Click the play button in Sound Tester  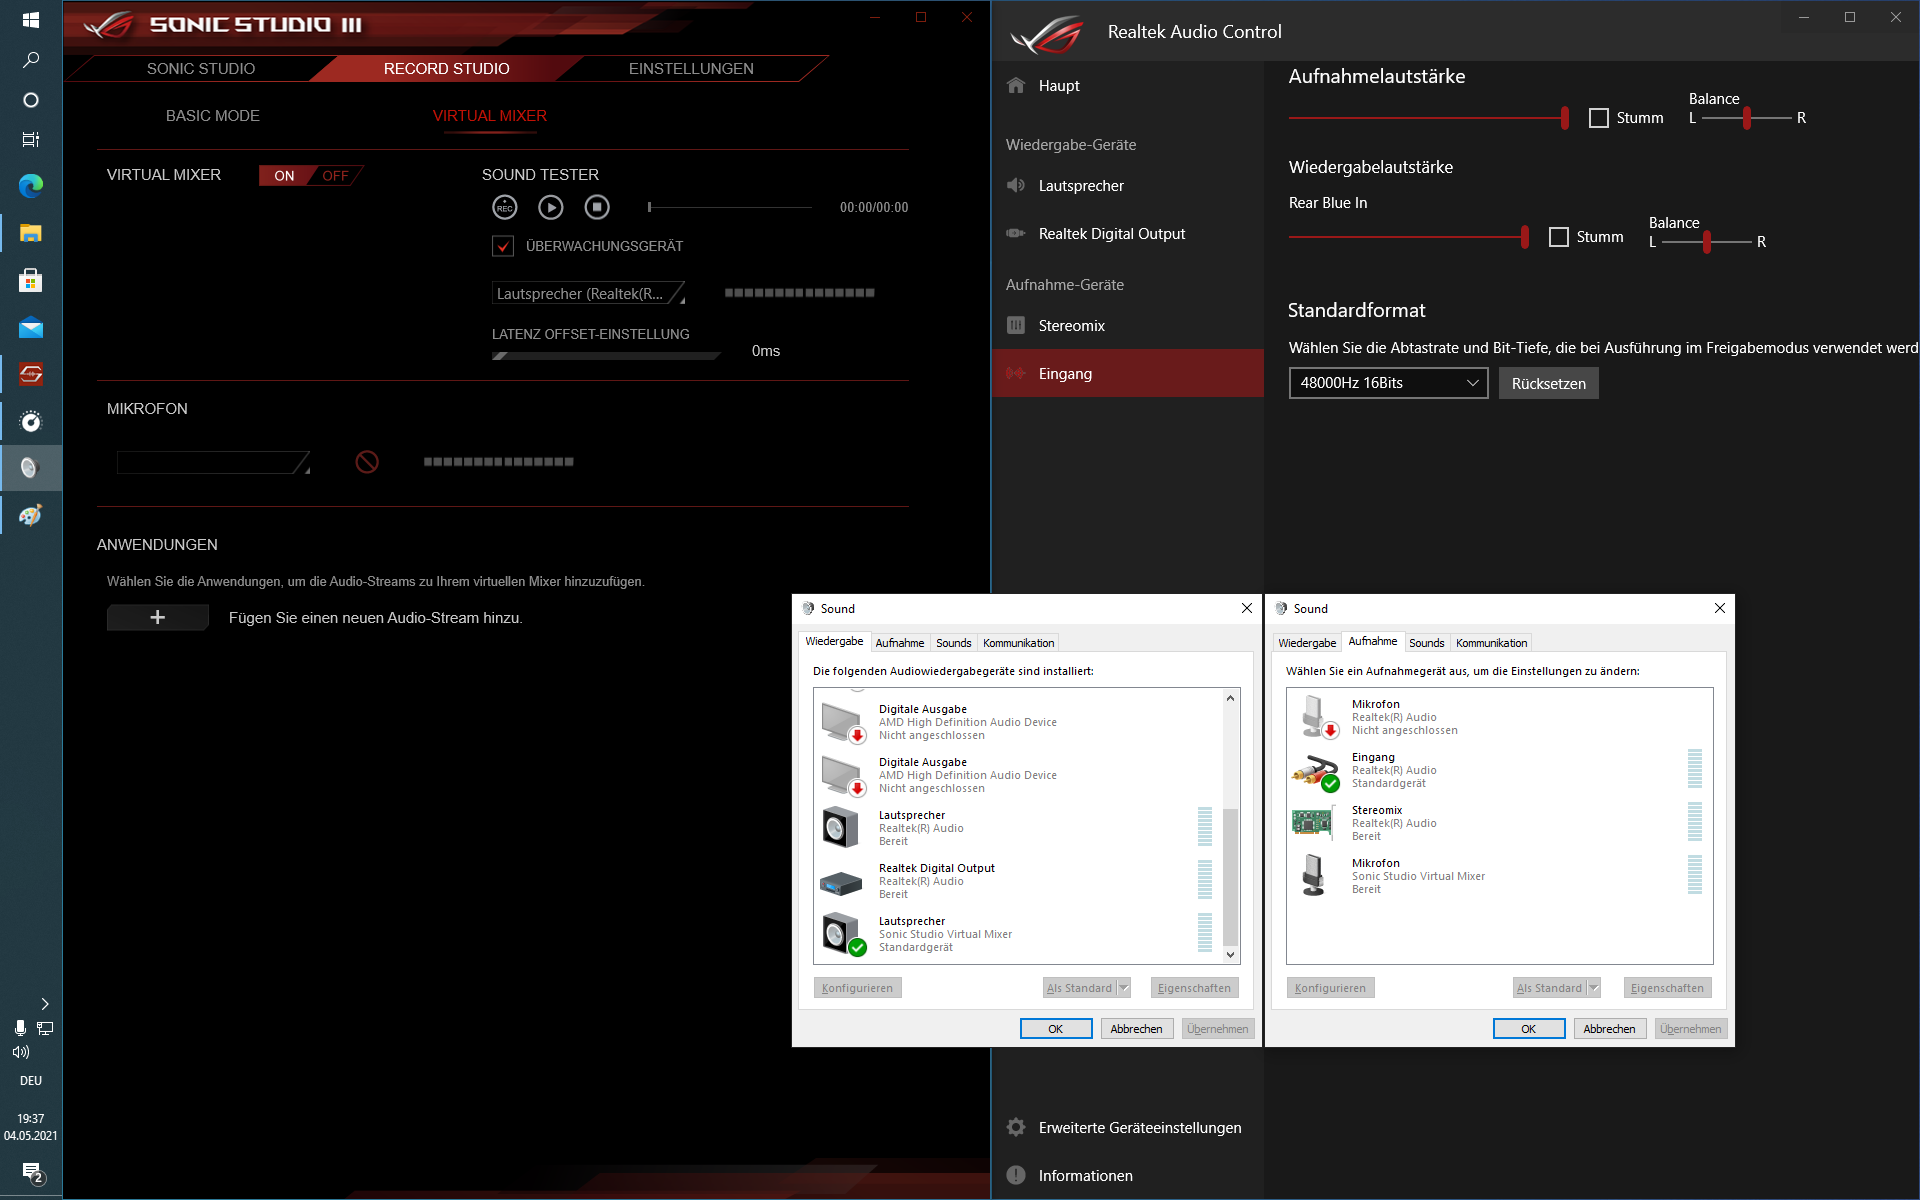pyautogui.click(x=550, y=207)
